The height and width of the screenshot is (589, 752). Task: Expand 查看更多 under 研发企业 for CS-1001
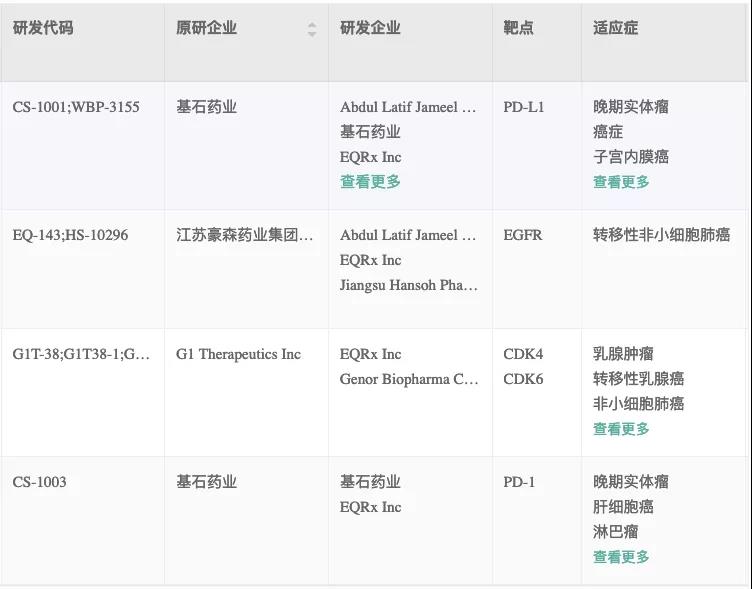coord(370,182)
